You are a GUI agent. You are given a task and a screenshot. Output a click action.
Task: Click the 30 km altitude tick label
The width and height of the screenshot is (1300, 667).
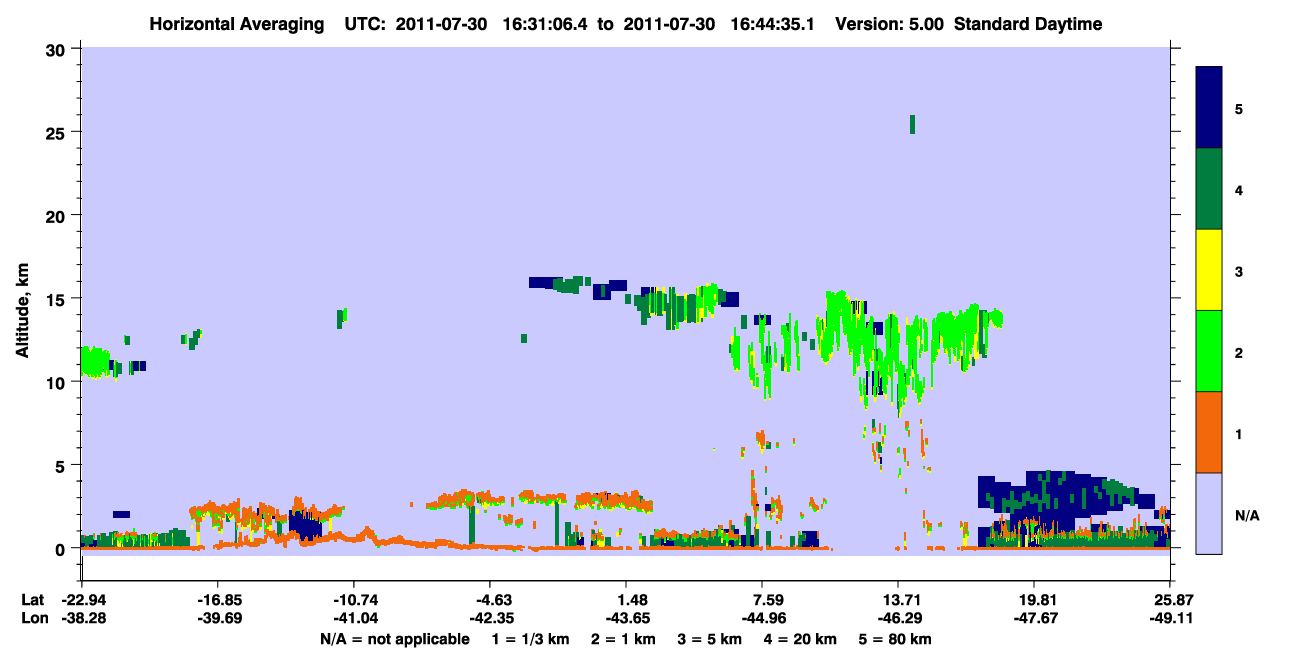56,49
